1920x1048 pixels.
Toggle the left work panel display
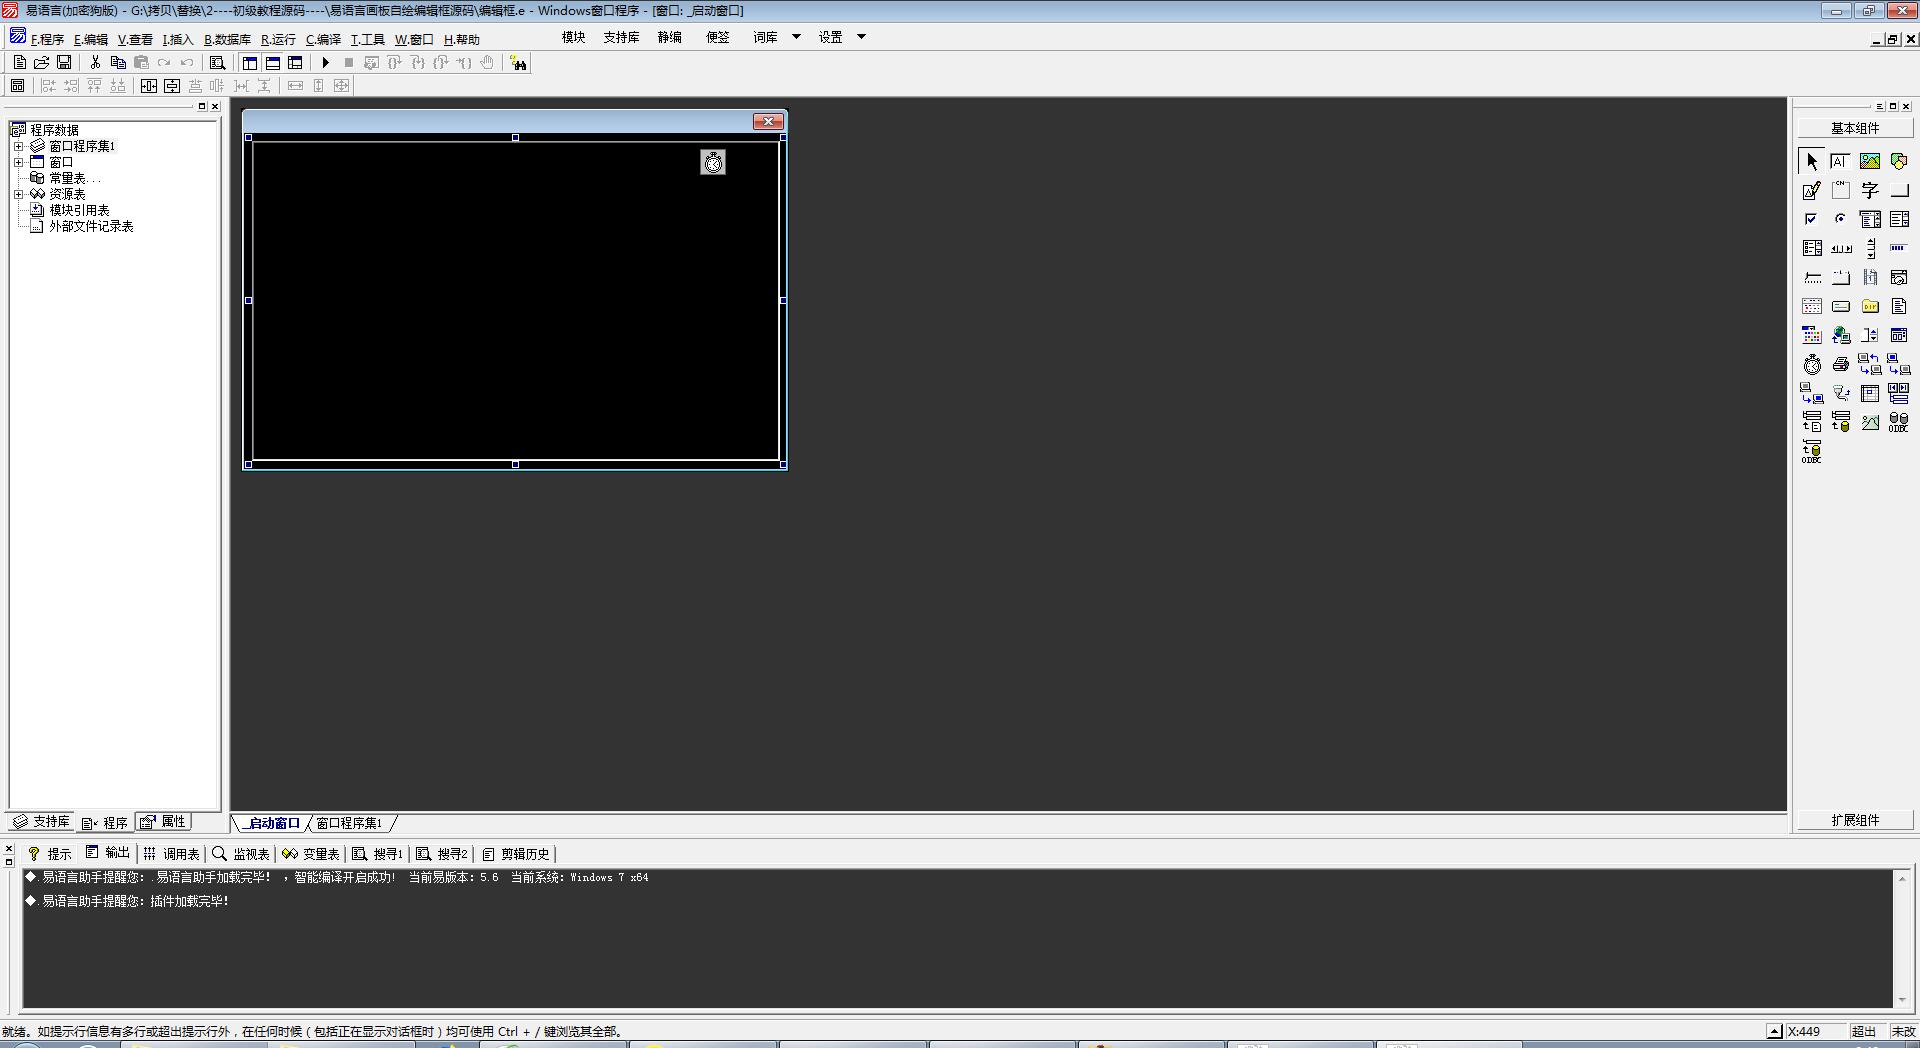click(250, 62)
